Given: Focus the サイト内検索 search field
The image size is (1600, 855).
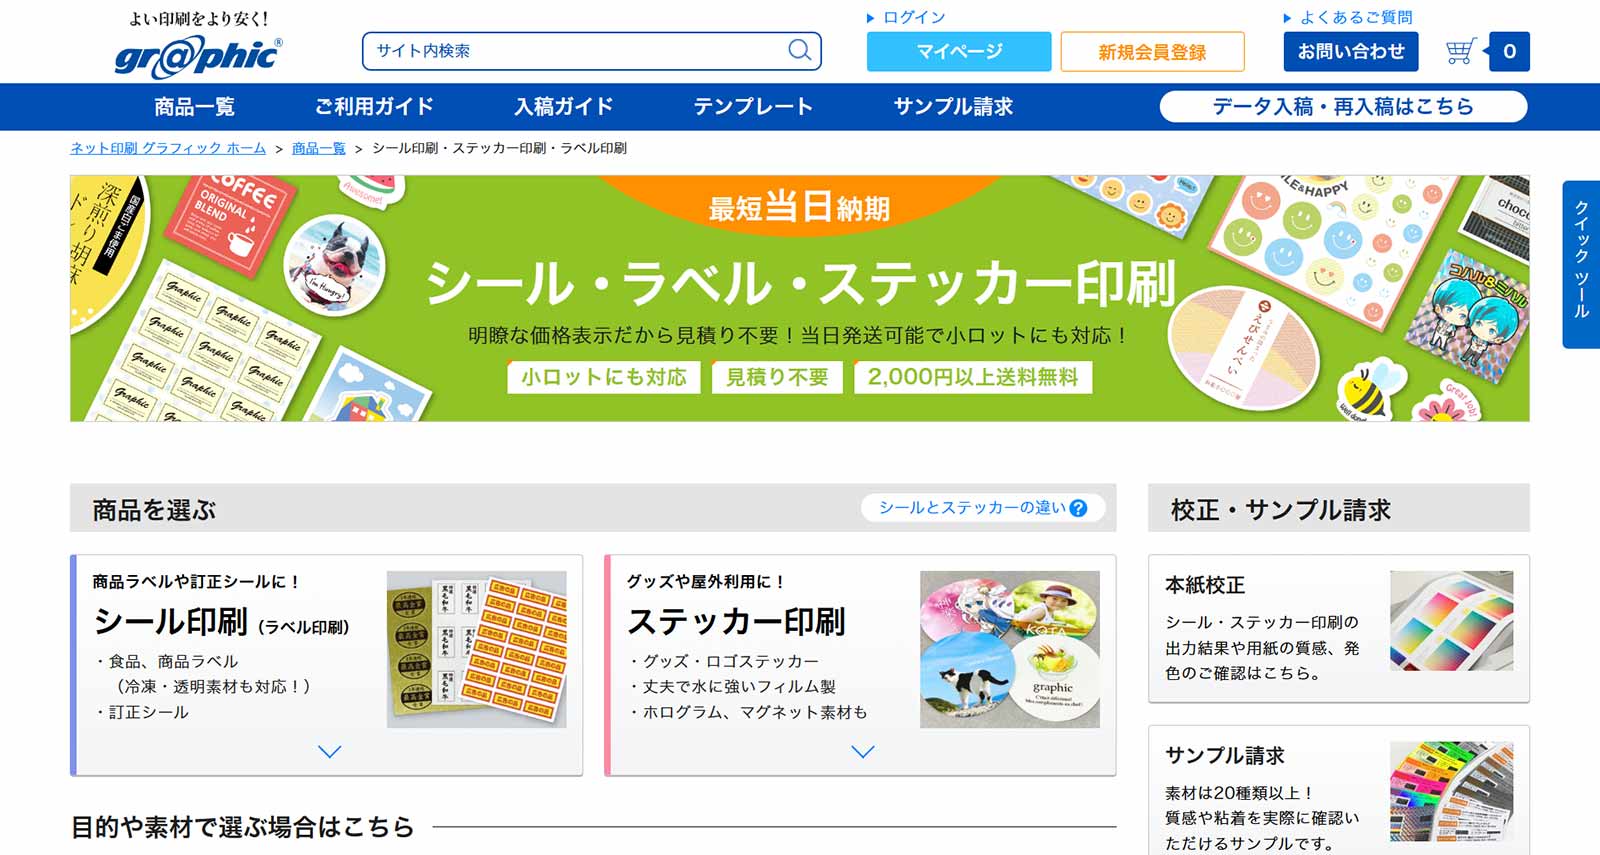Looking at the screenshot, I should [592, 51].
